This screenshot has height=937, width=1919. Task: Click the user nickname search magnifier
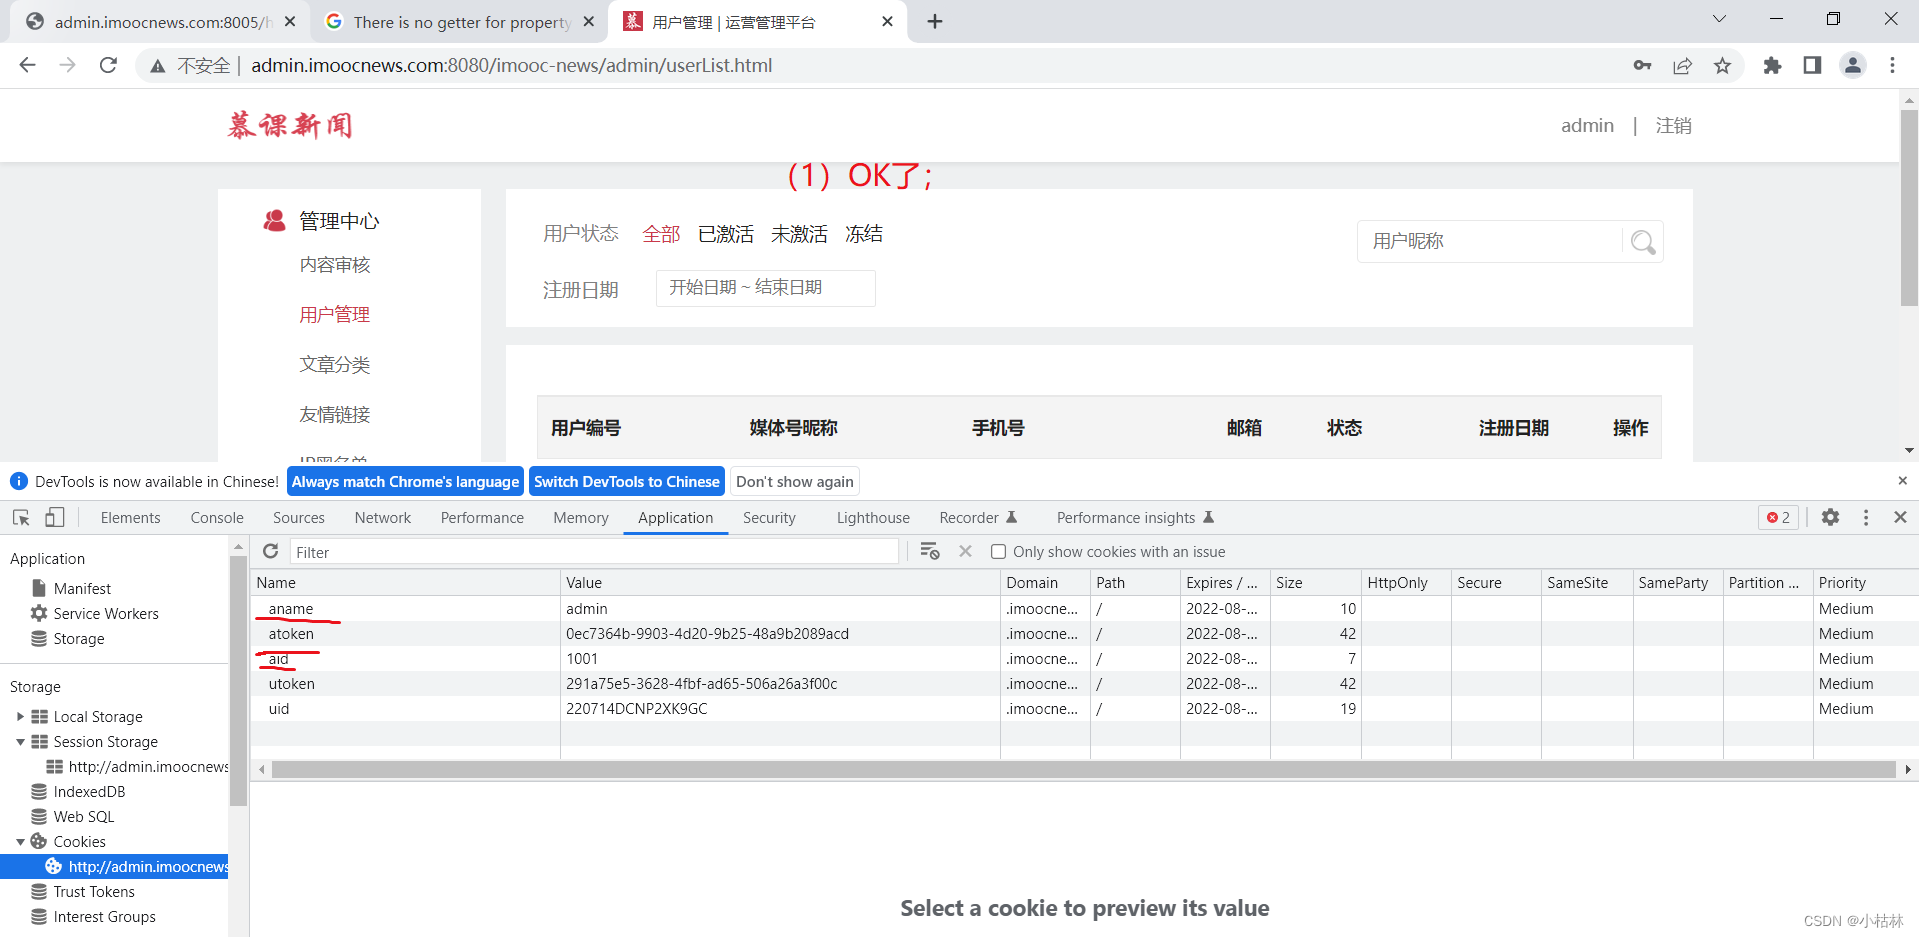tap(1642, 241)
